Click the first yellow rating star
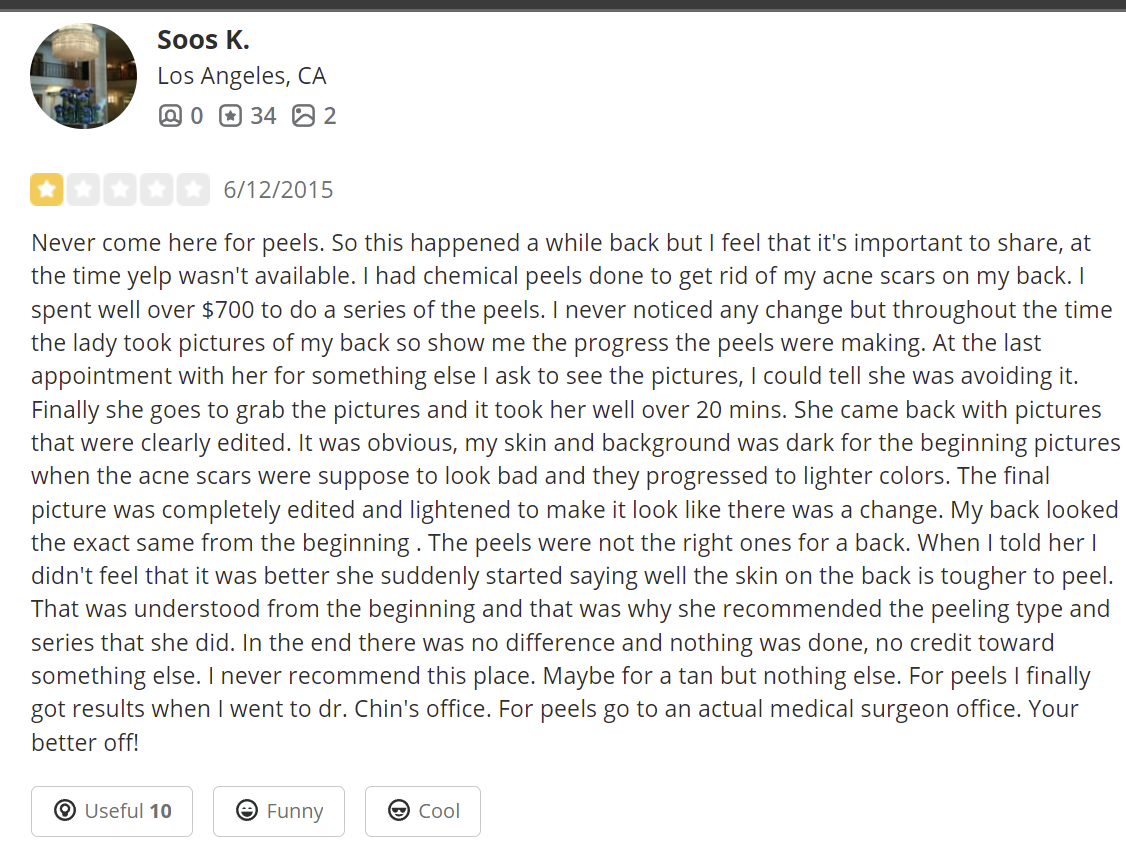The width and height of the screenshot is (1126, 848). [x=47, y=189]
